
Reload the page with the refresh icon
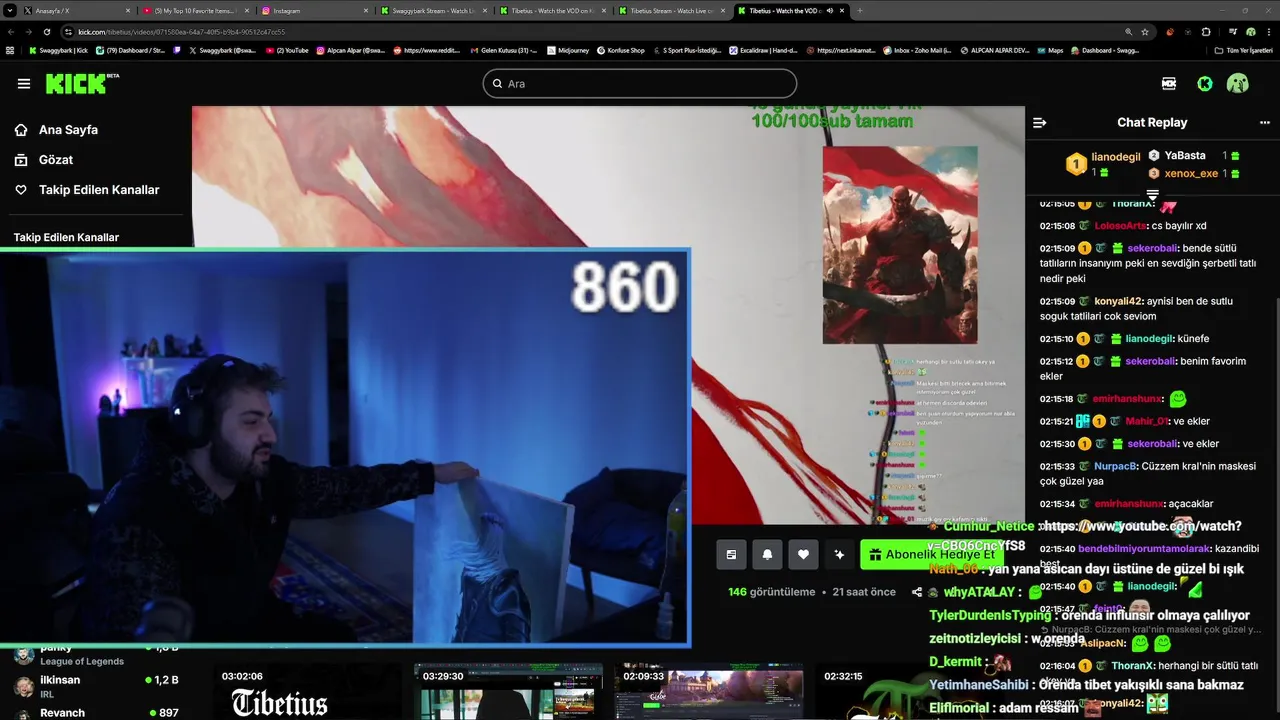coord(46,32)
